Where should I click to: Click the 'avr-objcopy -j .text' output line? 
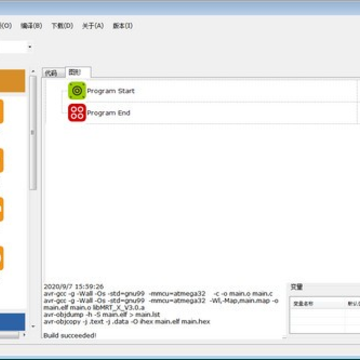pyautogui.click(x=127, y=322)
